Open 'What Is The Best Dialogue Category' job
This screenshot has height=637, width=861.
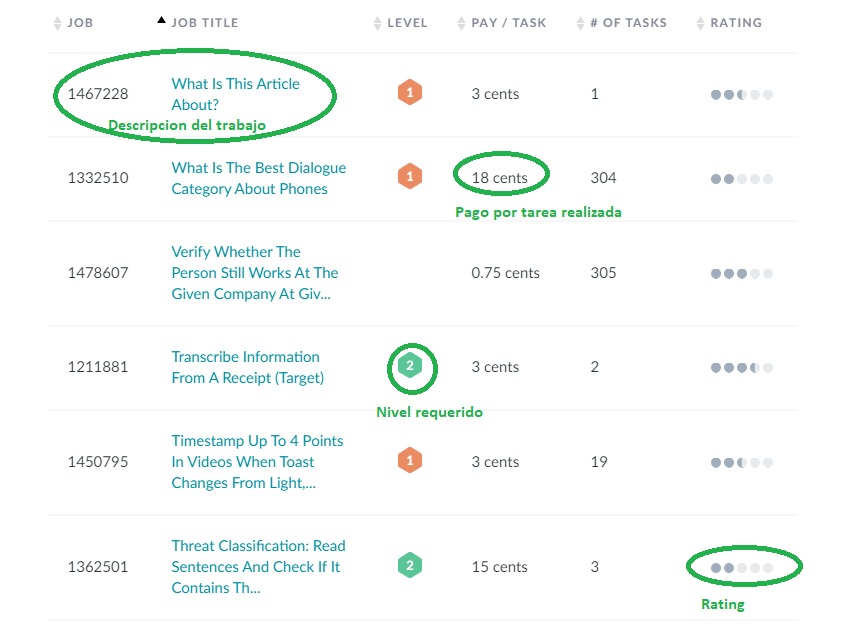(x=258, y=178)
